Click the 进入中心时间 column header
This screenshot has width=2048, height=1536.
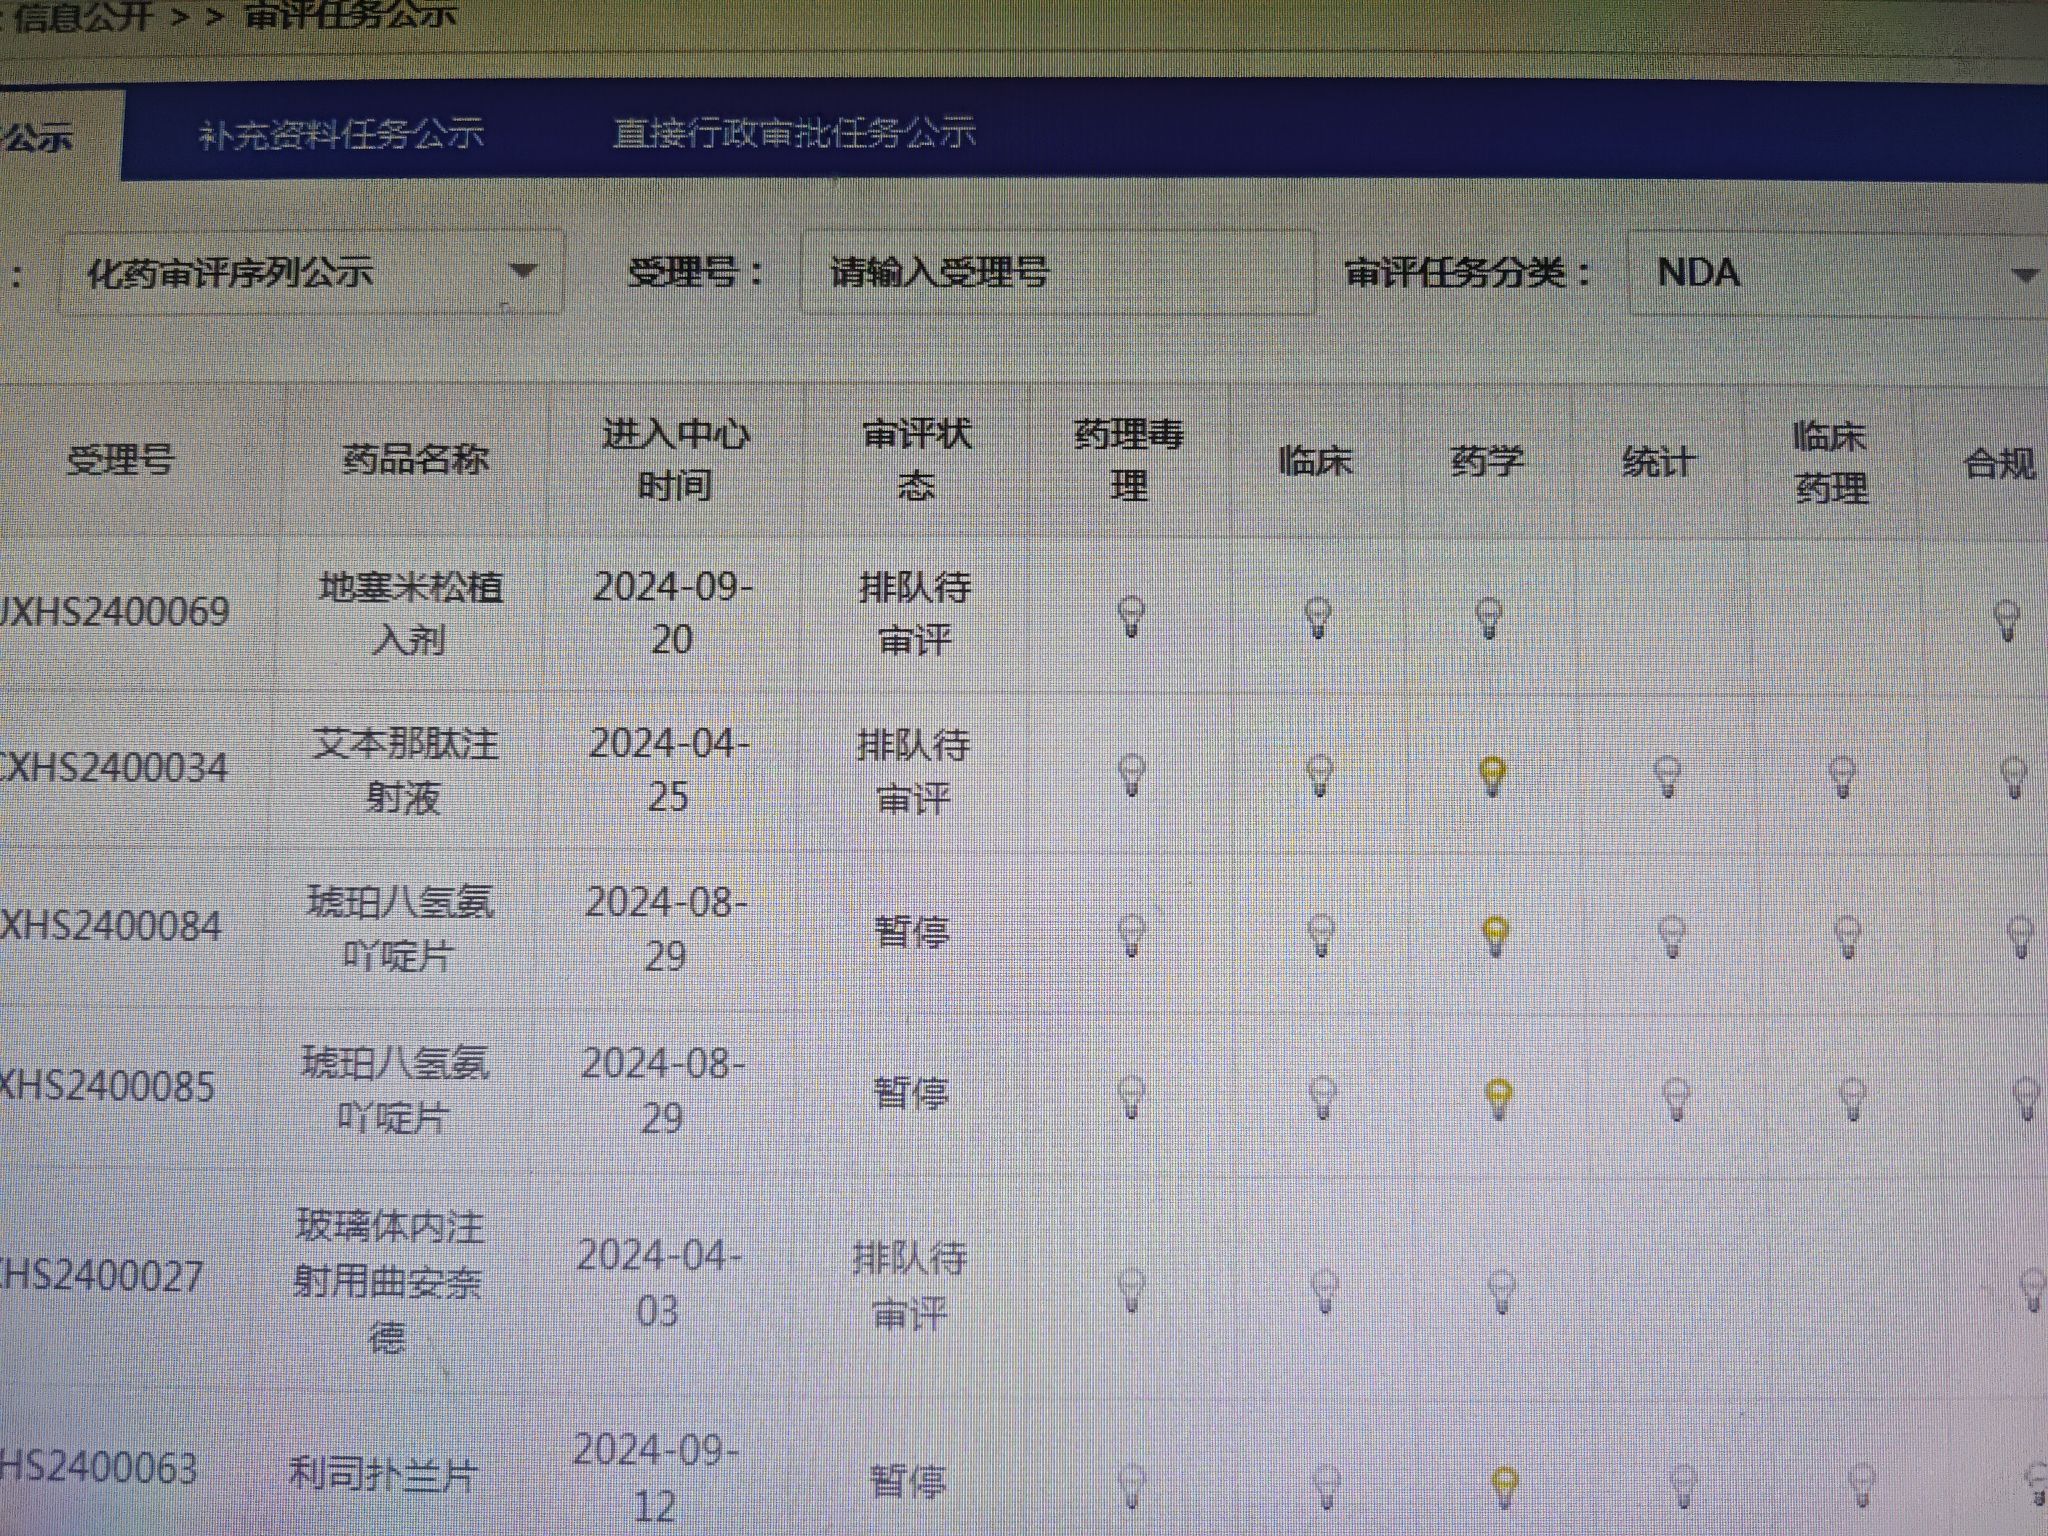tap(676, 460)
